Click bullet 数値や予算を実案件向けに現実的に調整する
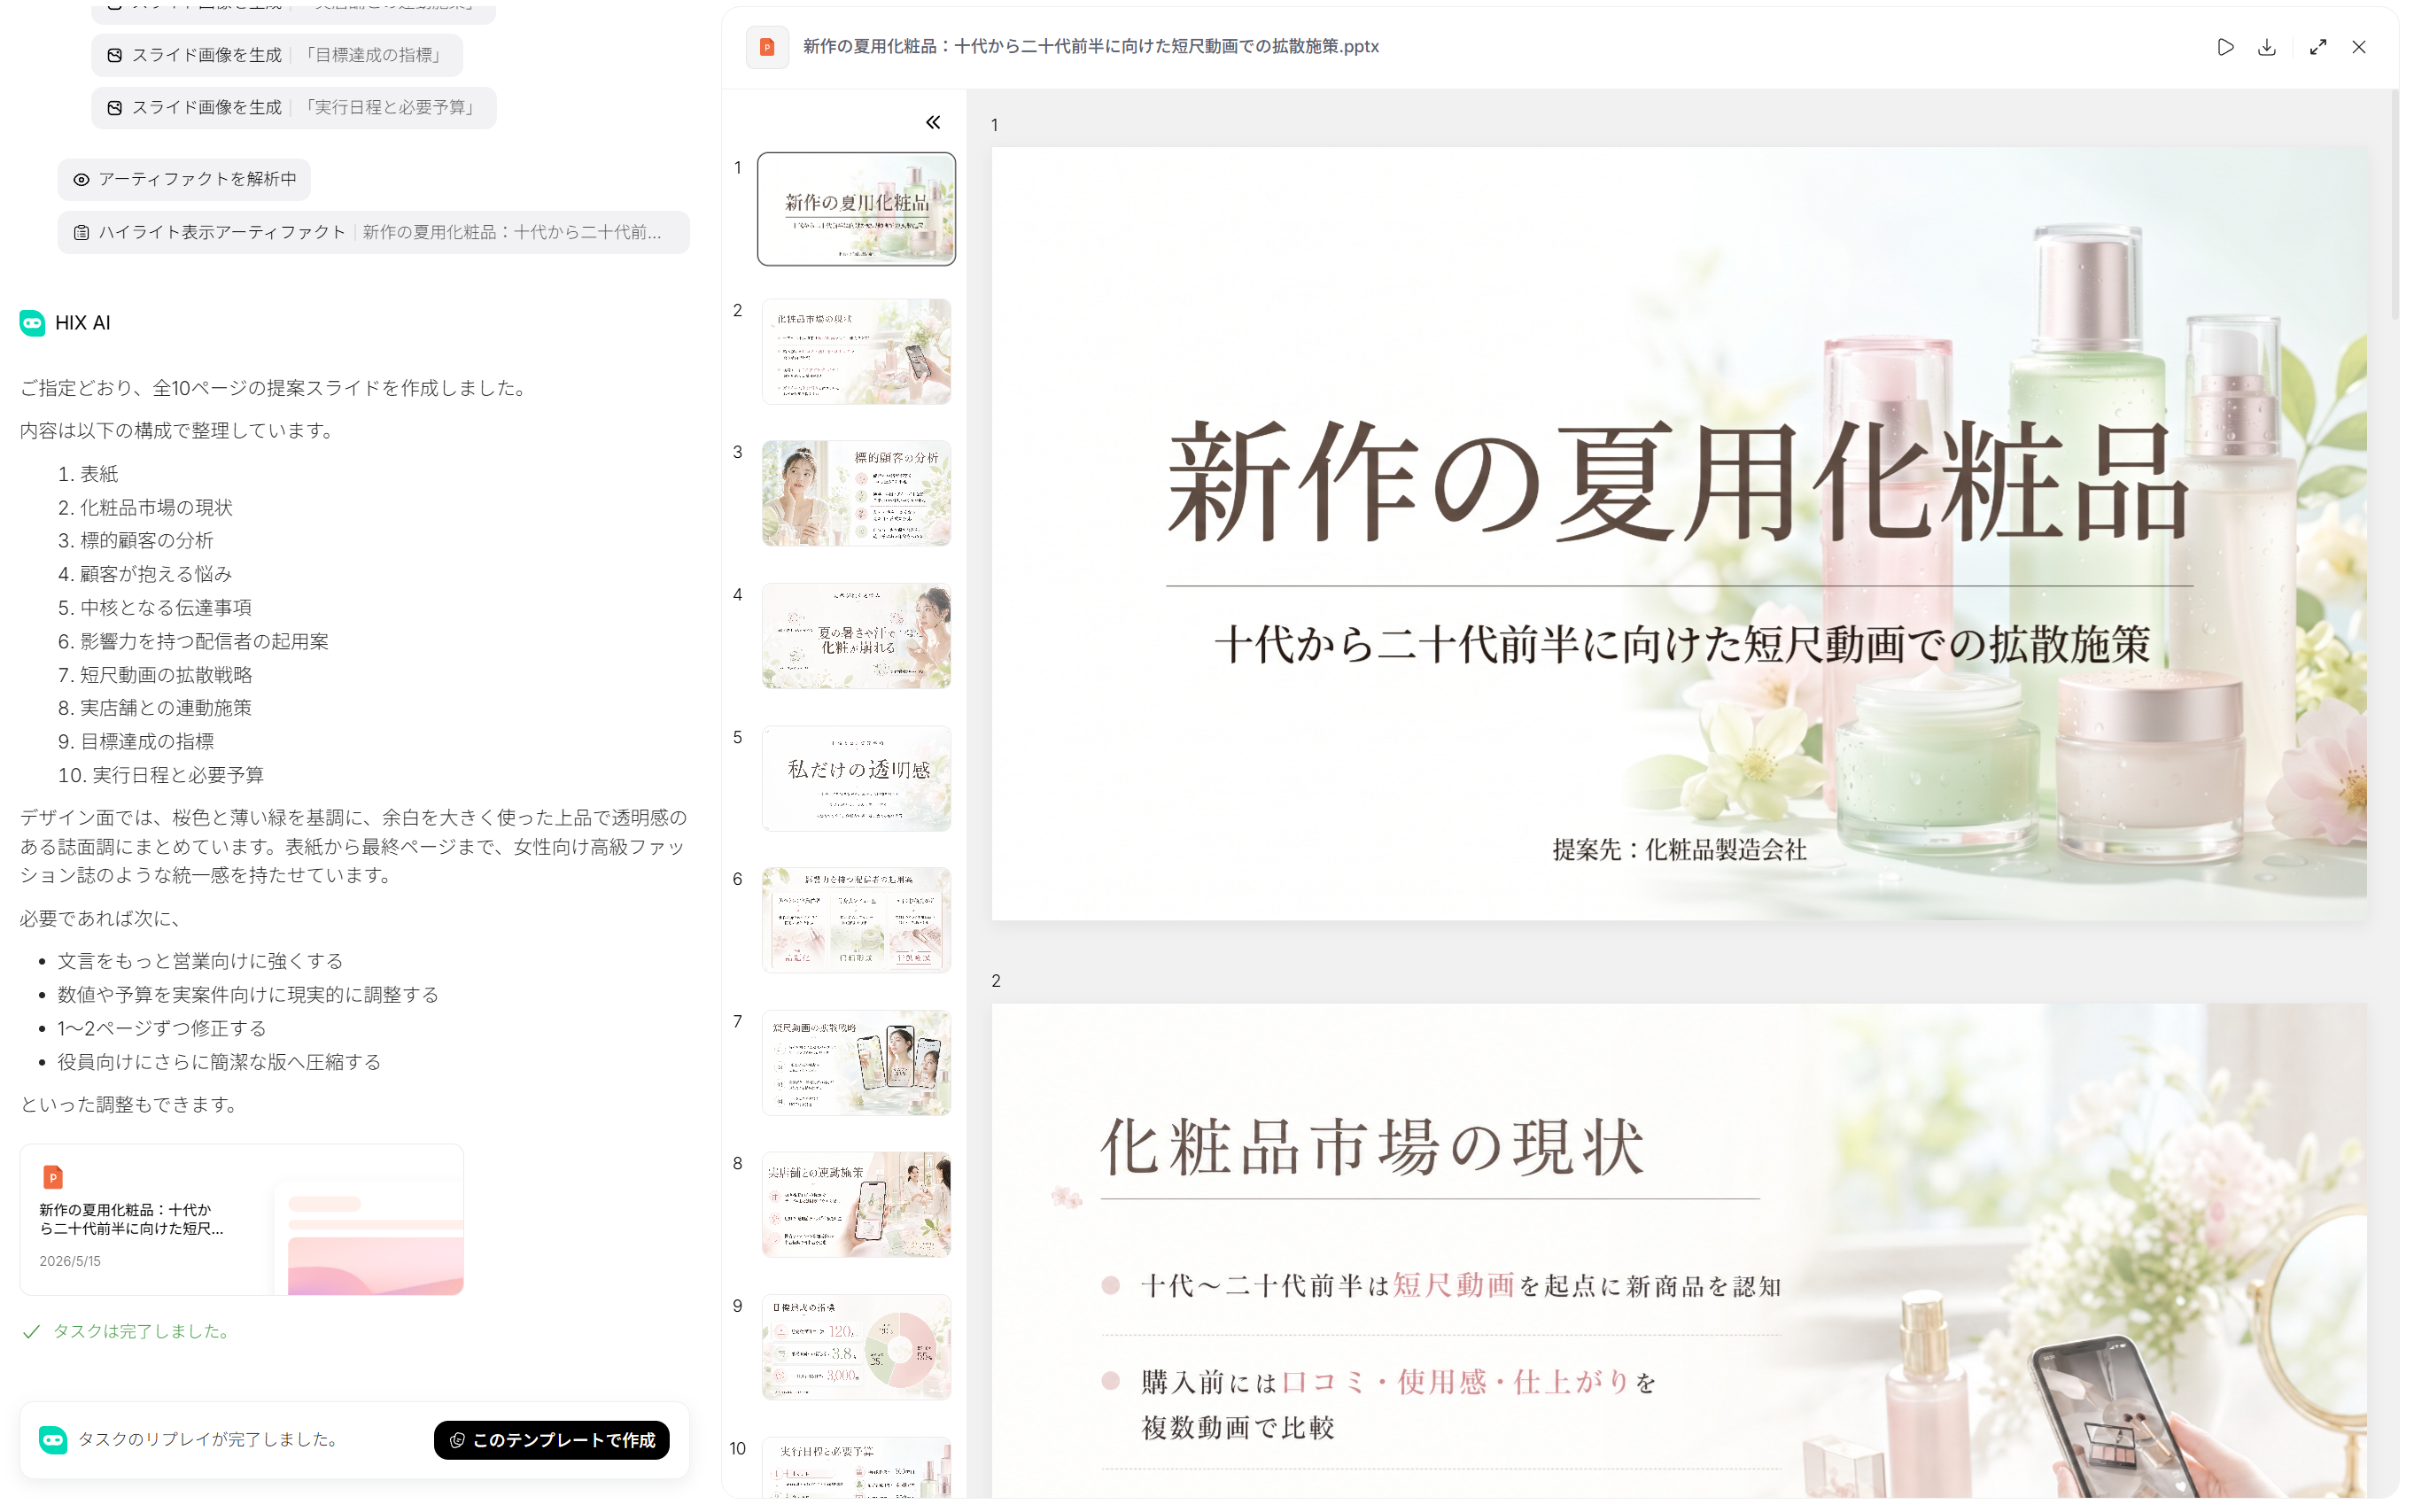This screenshot has width=2414, height=1512. (248, 995)
